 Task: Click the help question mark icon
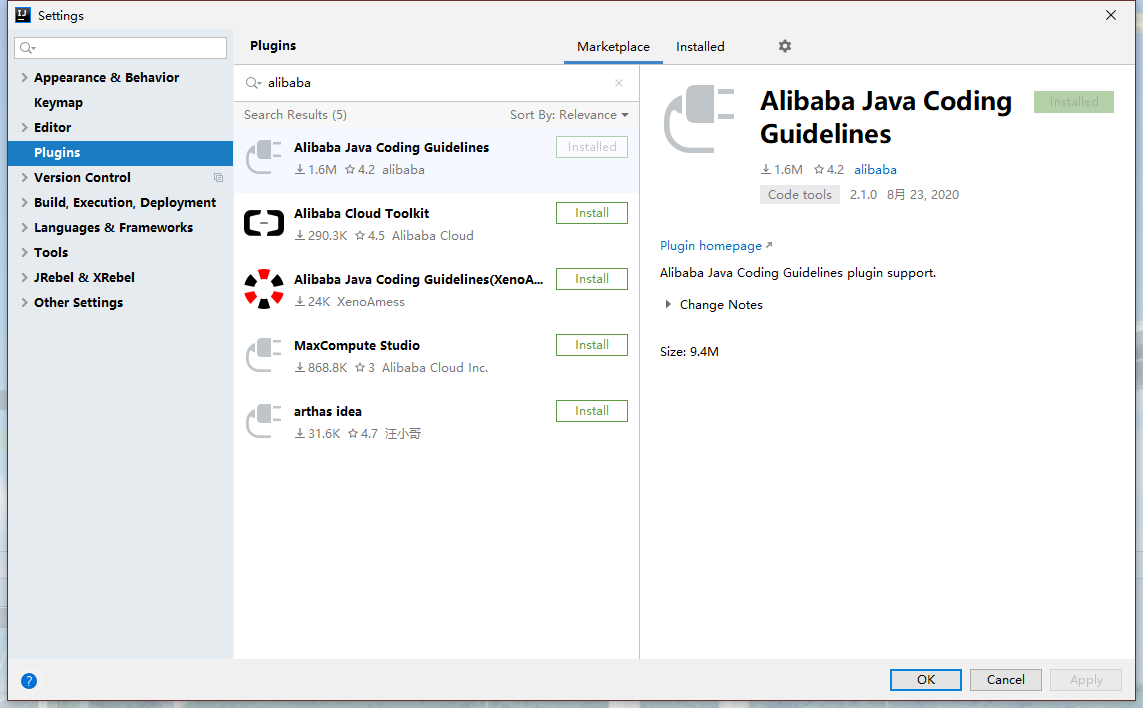coord(29,681)
